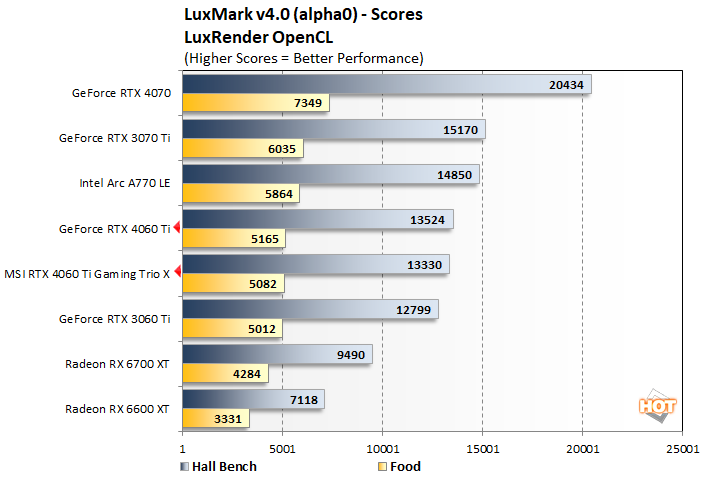
Task: Click the Food legend color swatch
Action: [382, 466]
